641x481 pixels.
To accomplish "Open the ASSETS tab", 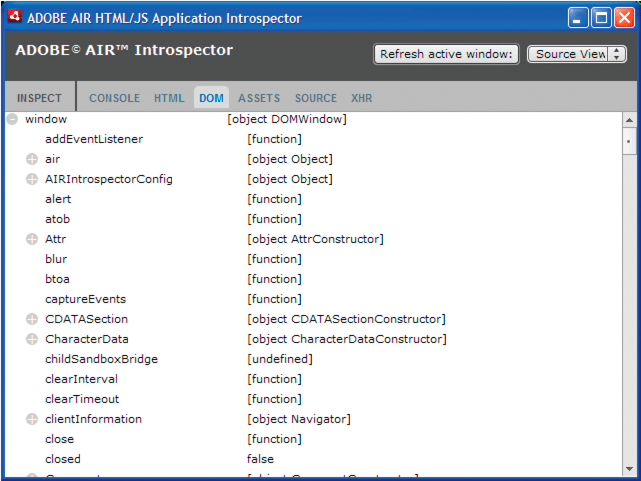I will tap(259, 98).
